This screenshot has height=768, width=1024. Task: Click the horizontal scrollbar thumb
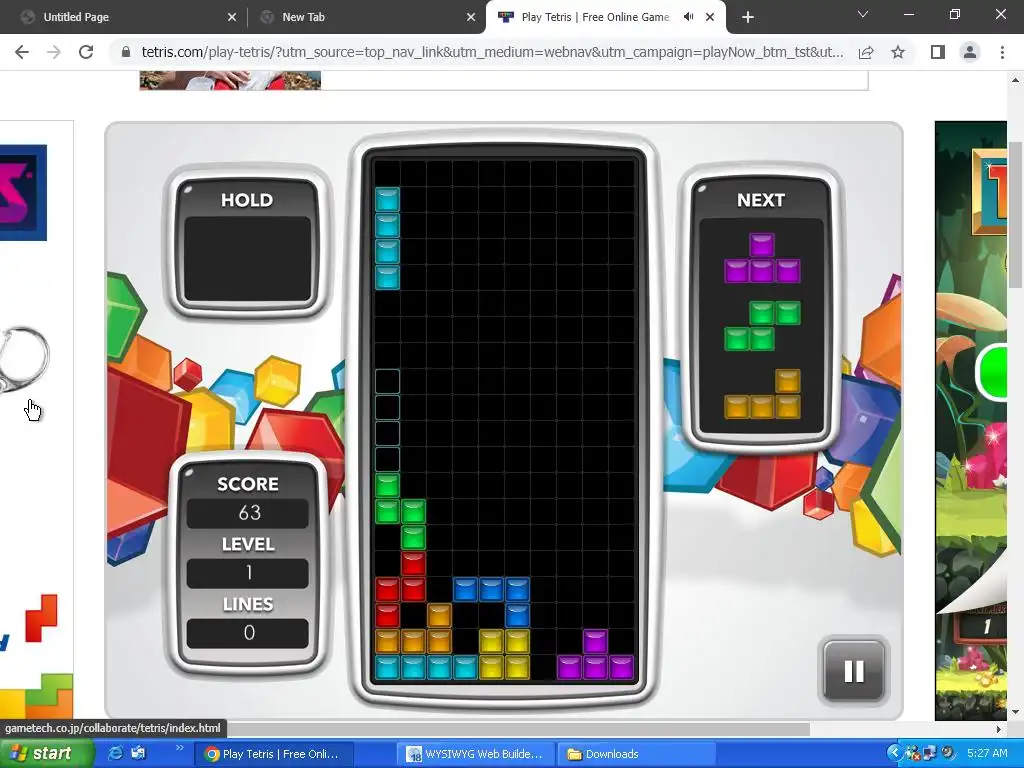[x=518, y=729]
